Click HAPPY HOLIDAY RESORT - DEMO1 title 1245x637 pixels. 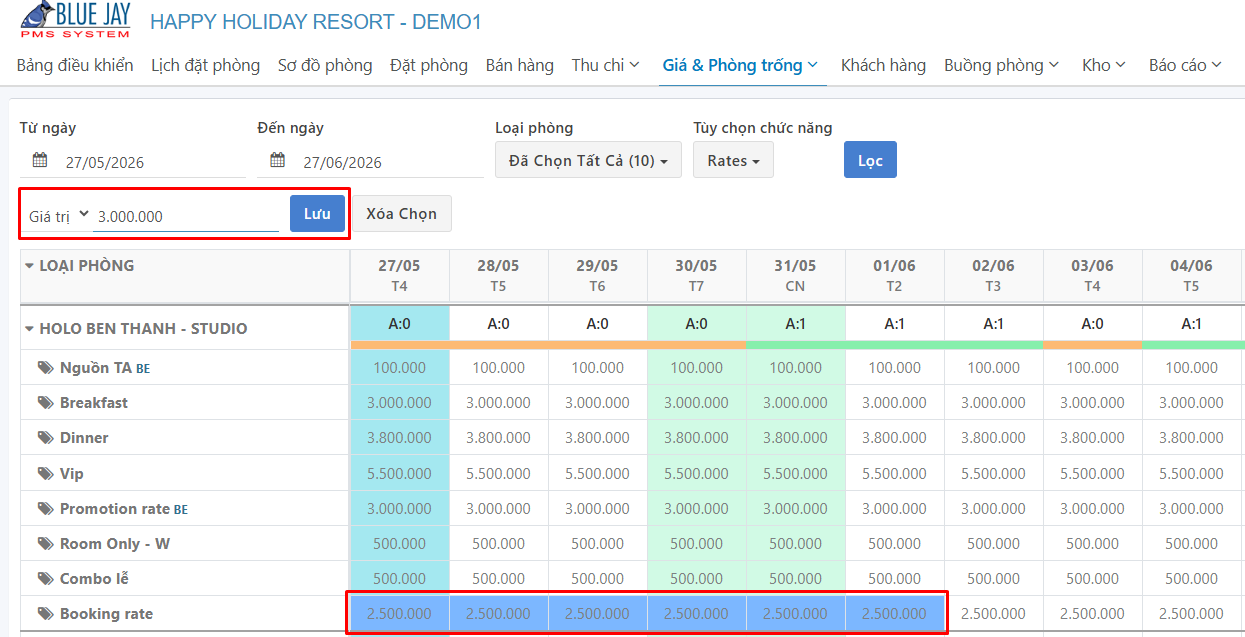316,21
